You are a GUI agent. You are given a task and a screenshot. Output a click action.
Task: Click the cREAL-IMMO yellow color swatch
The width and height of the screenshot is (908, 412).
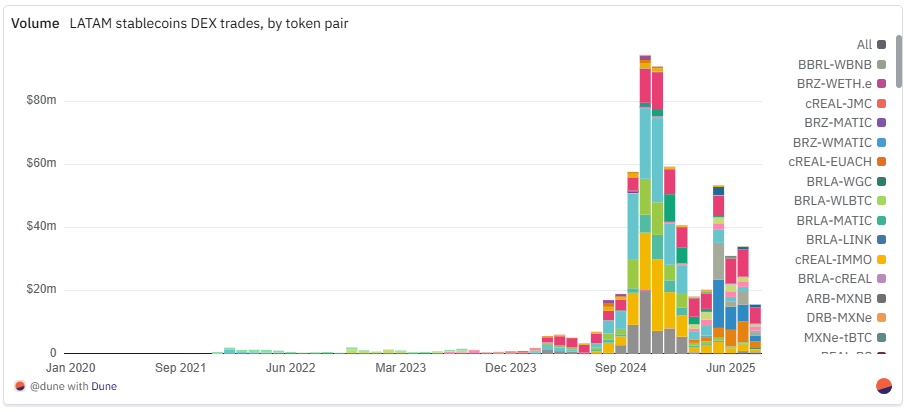tap(881, 259)
